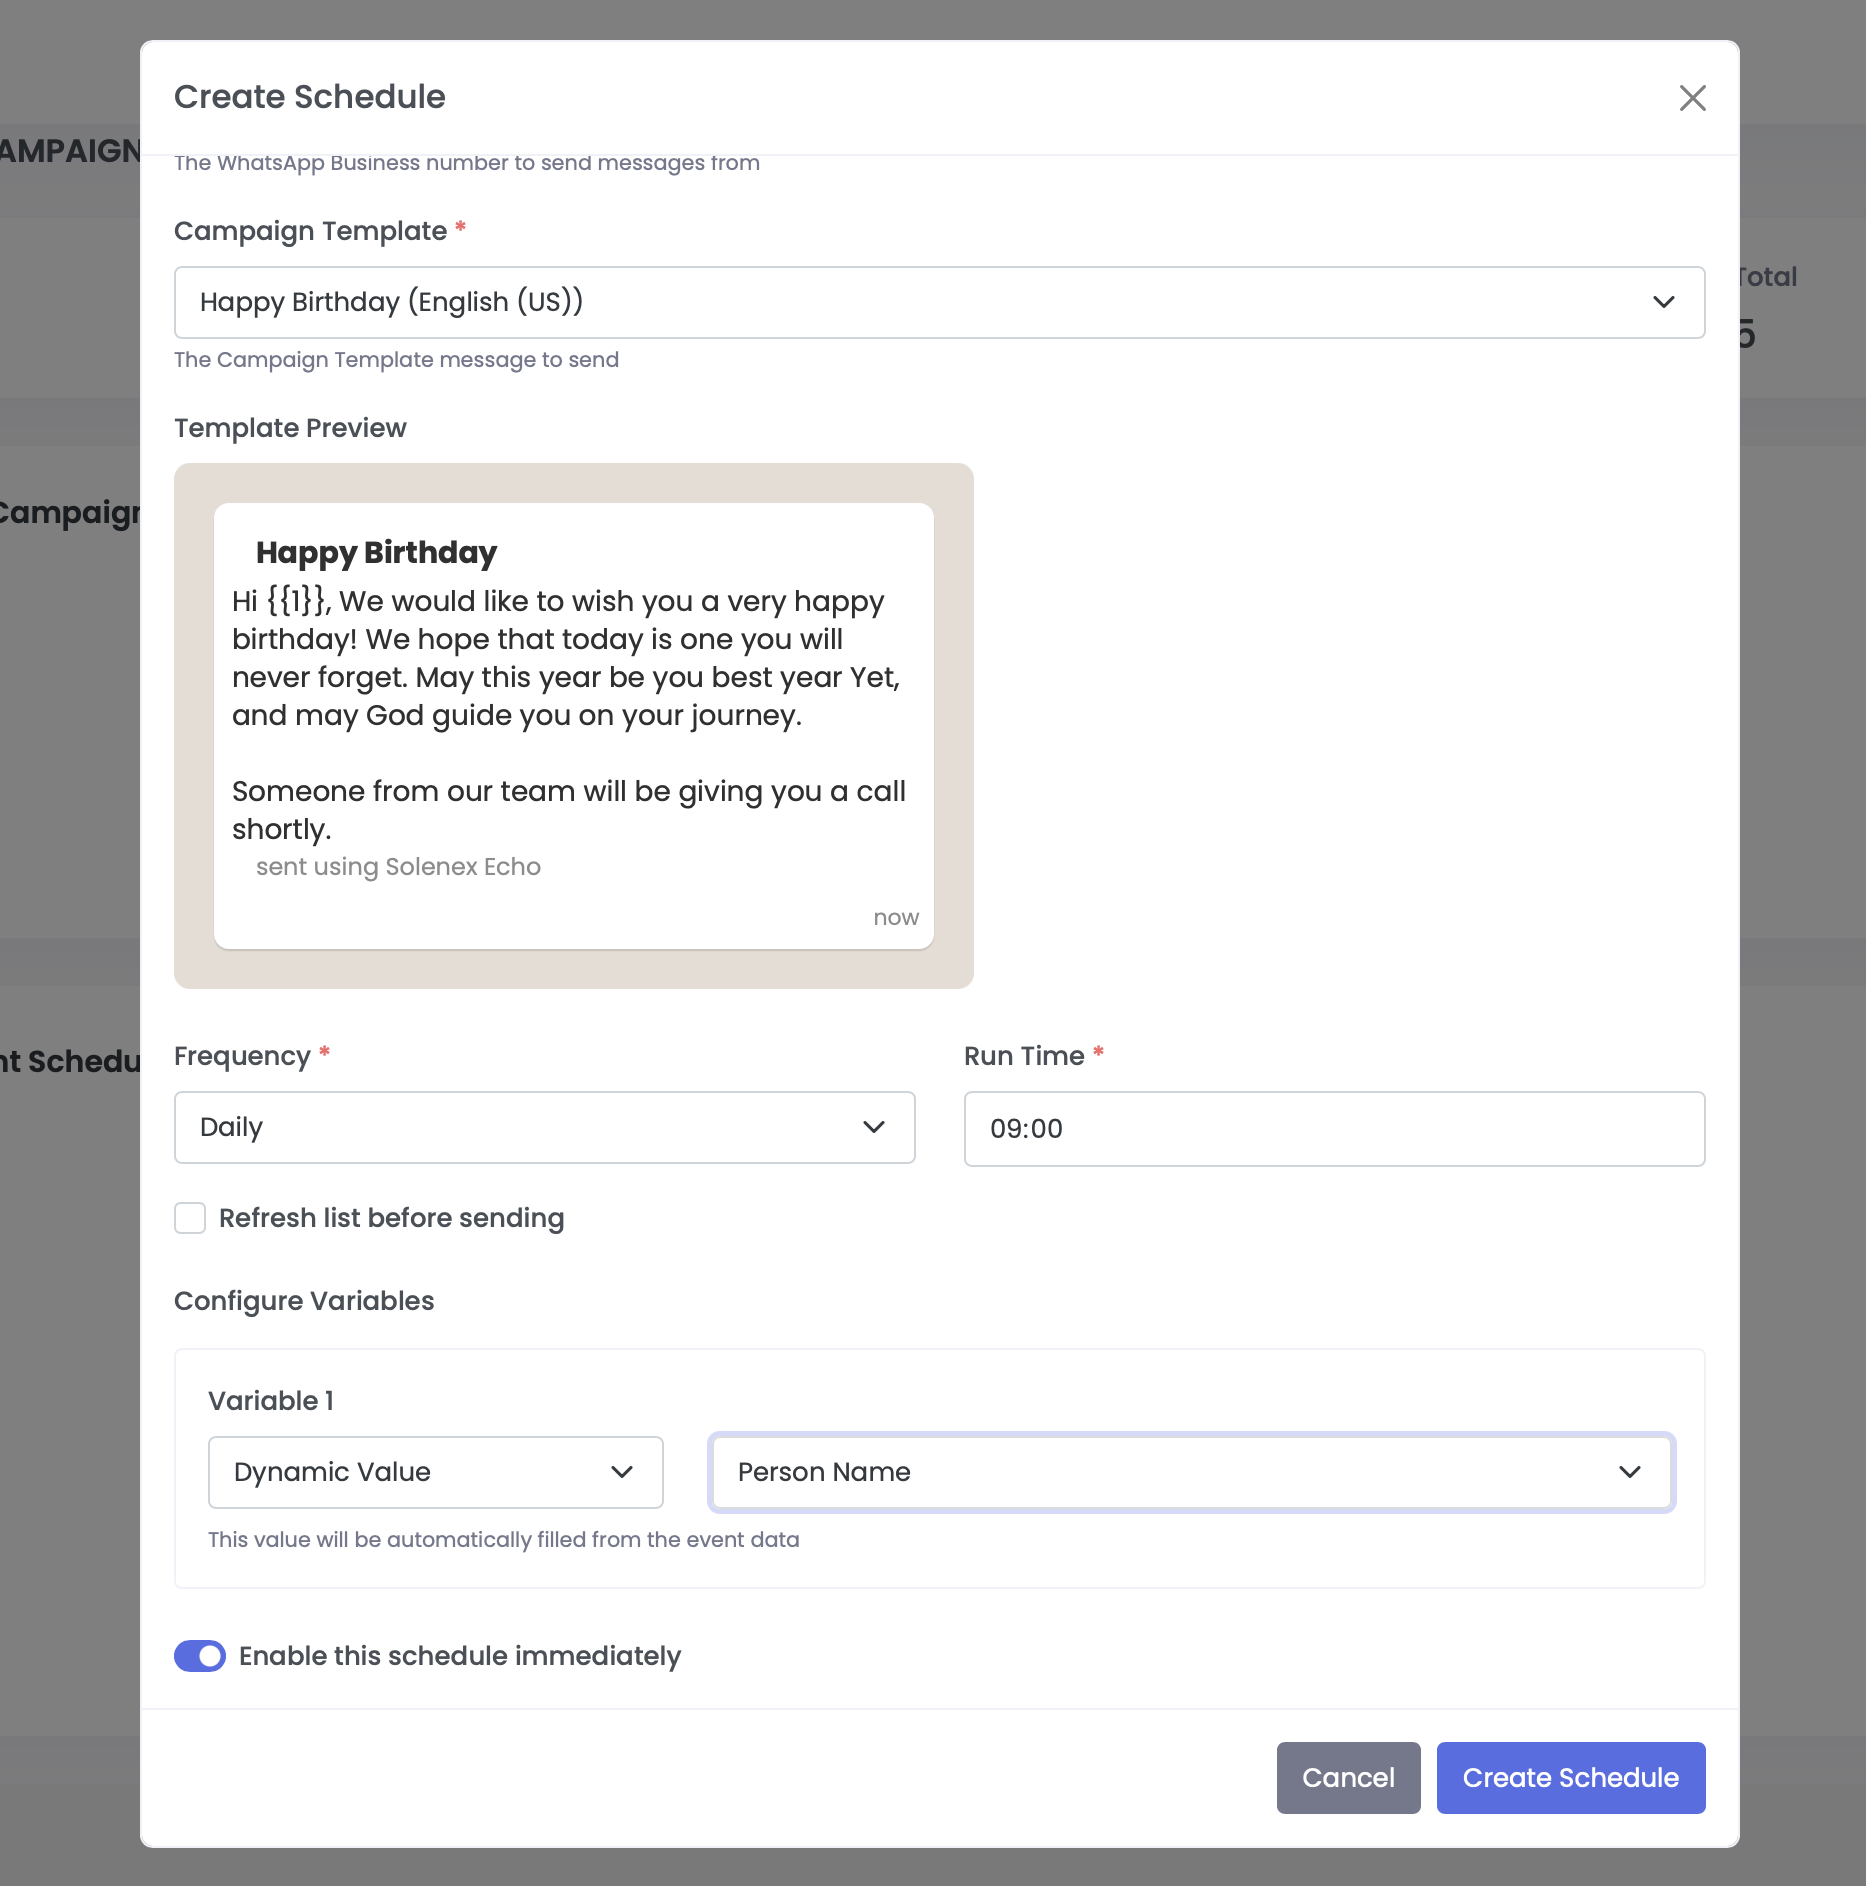The height and width of the screenshot is (1886, 1866).
Task: Close the Create Schedule dialog
Action: point(1692,98)
